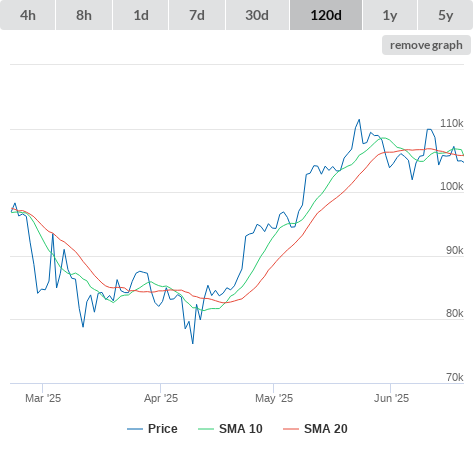Select the 4h time range tab

(x=28, y=15)
